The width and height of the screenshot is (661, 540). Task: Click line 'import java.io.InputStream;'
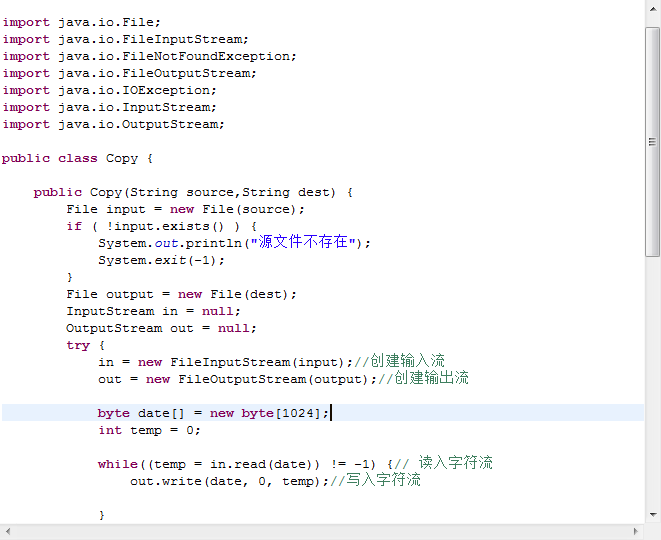coord(110,107)
